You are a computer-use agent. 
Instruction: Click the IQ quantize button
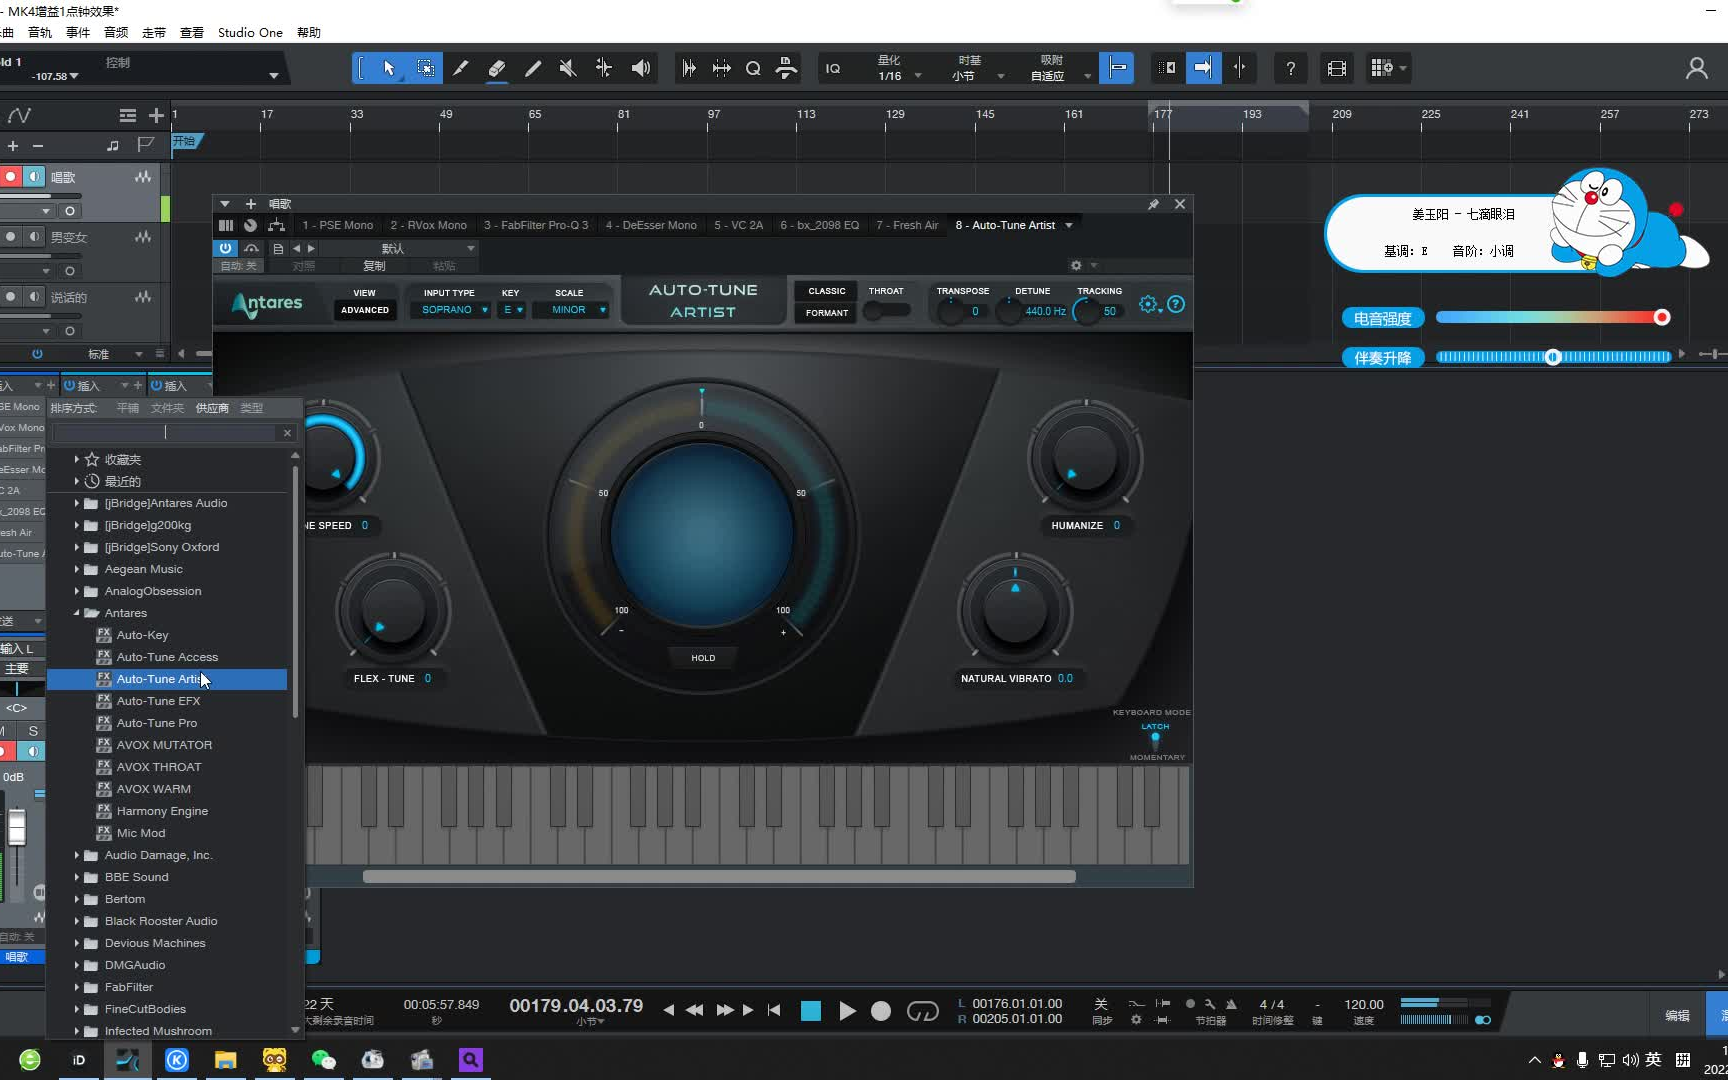[x=833, y=68]
